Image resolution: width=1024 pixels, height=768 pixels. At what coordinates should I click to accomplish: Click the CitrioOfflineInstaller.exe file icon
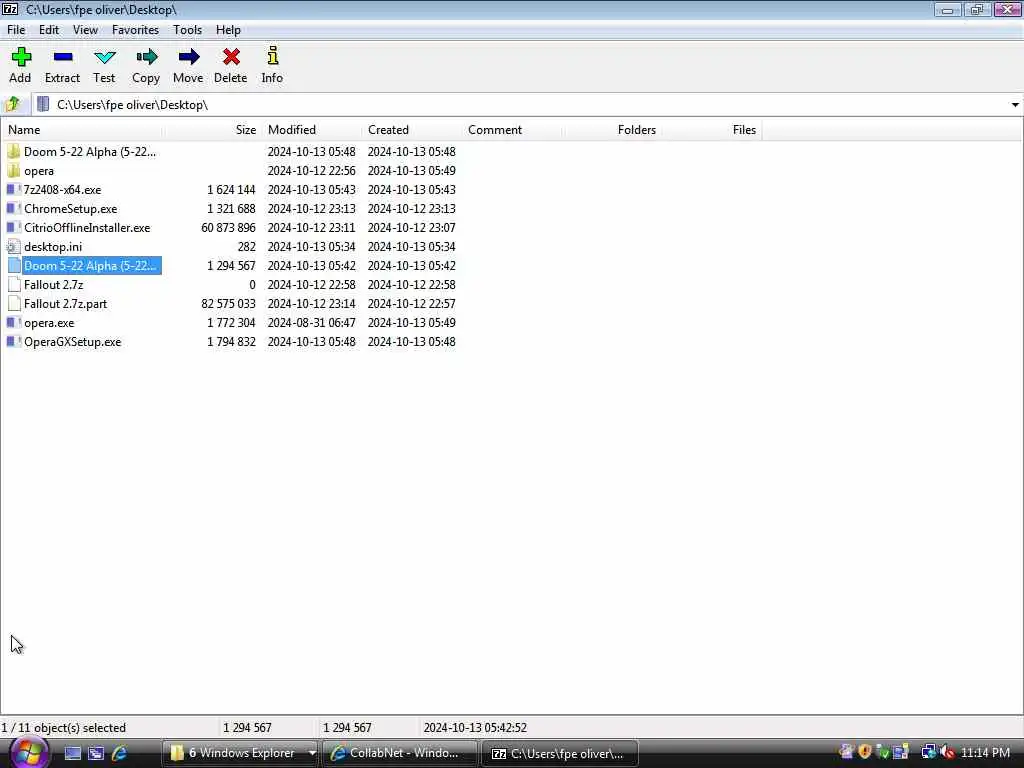click(x=14, y=227)
